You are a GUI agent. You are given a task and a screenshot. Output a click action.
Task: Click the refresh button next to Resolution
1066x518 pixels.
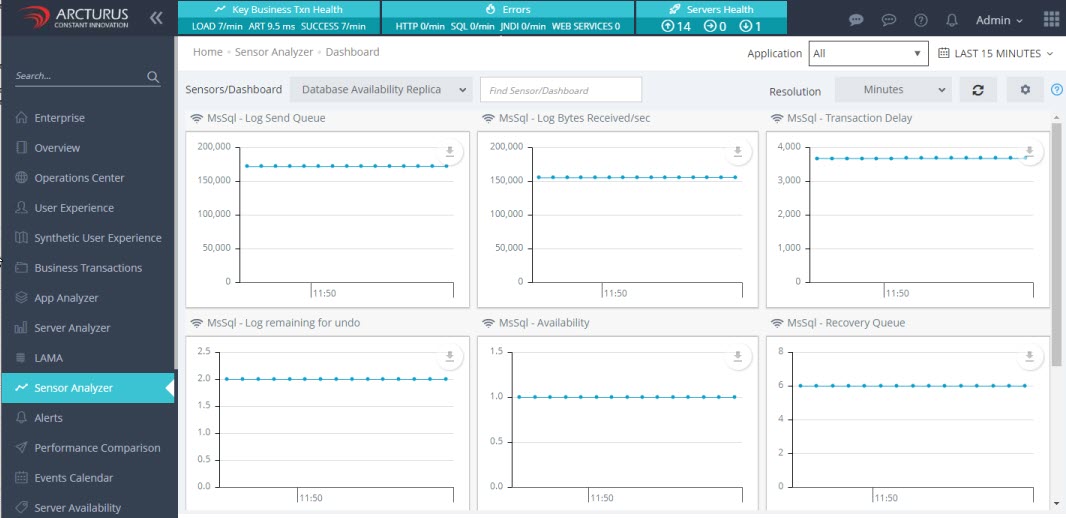(x=978, y=90)
